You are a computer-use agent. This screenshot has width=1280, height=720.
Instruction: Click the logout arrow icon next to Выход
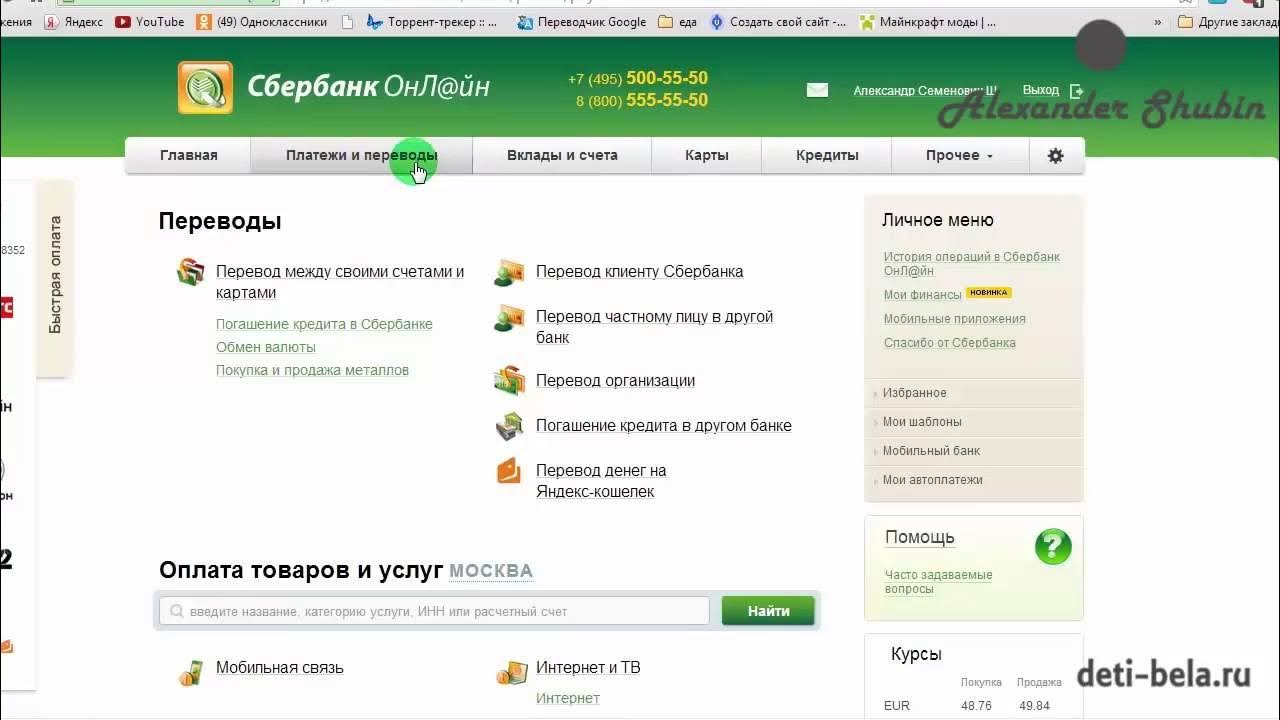click(1077, 91)
